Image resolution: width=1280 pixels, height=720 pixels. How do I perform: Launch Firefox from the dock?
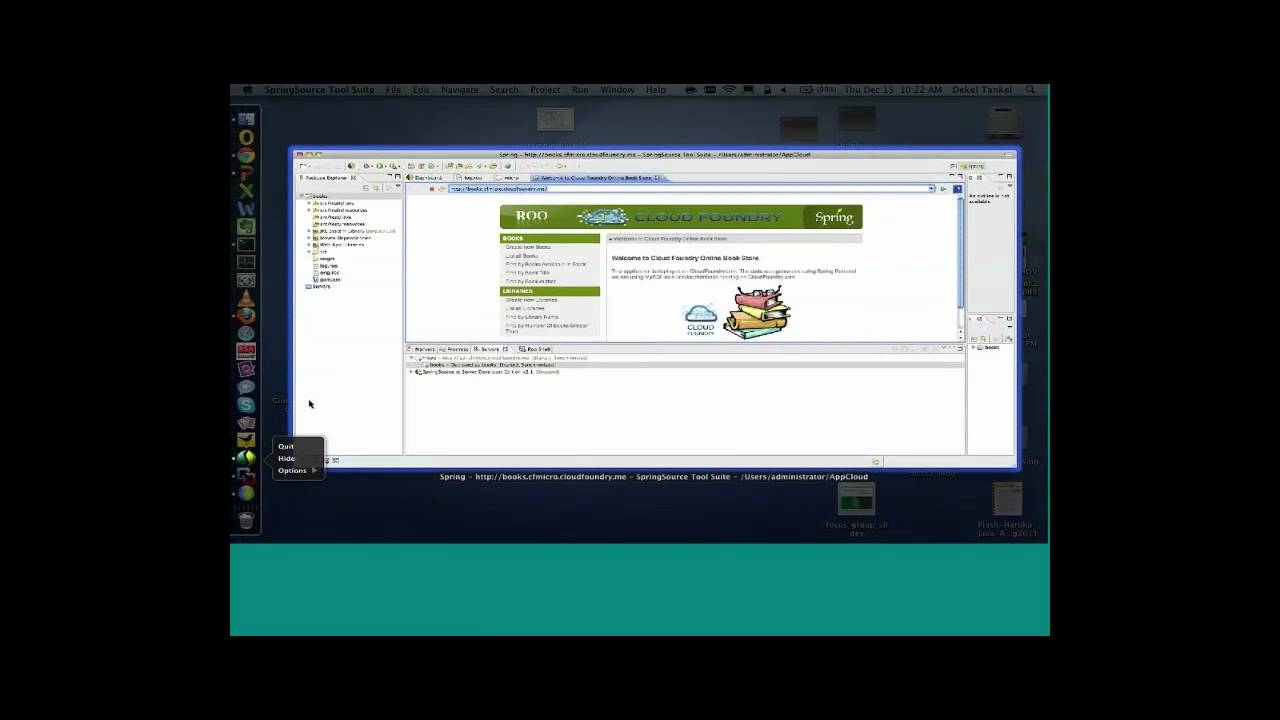click(x=246, y=315)
